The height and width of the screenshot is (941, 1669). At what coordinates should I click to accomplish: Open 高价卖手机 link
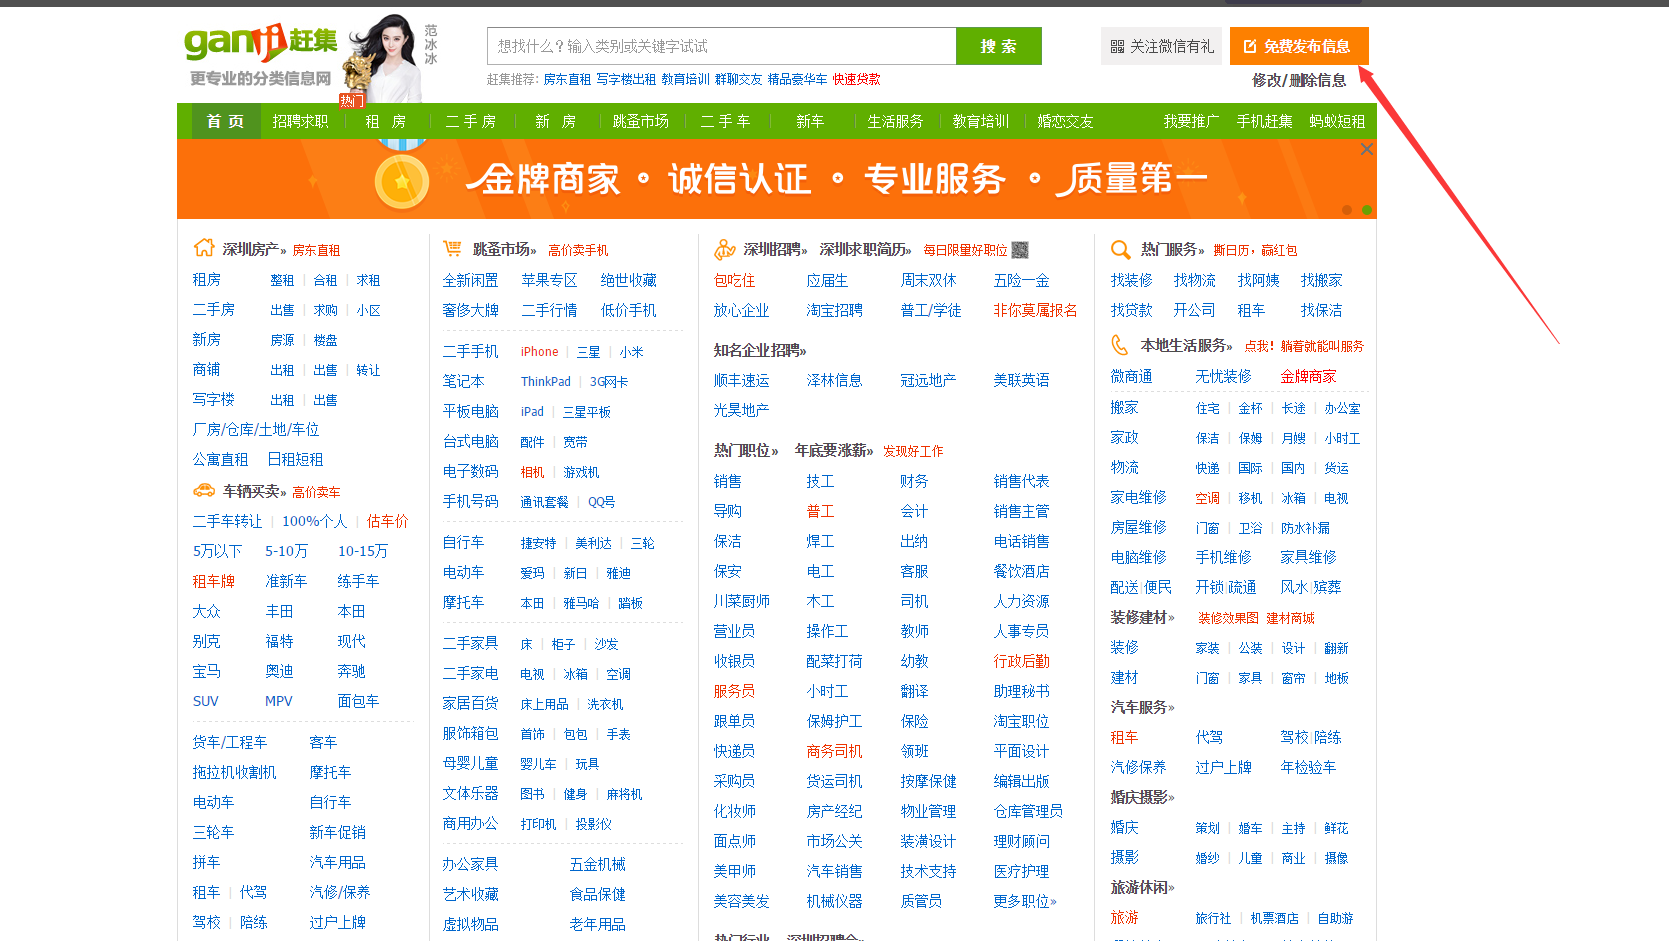click(x=578, y=250)
